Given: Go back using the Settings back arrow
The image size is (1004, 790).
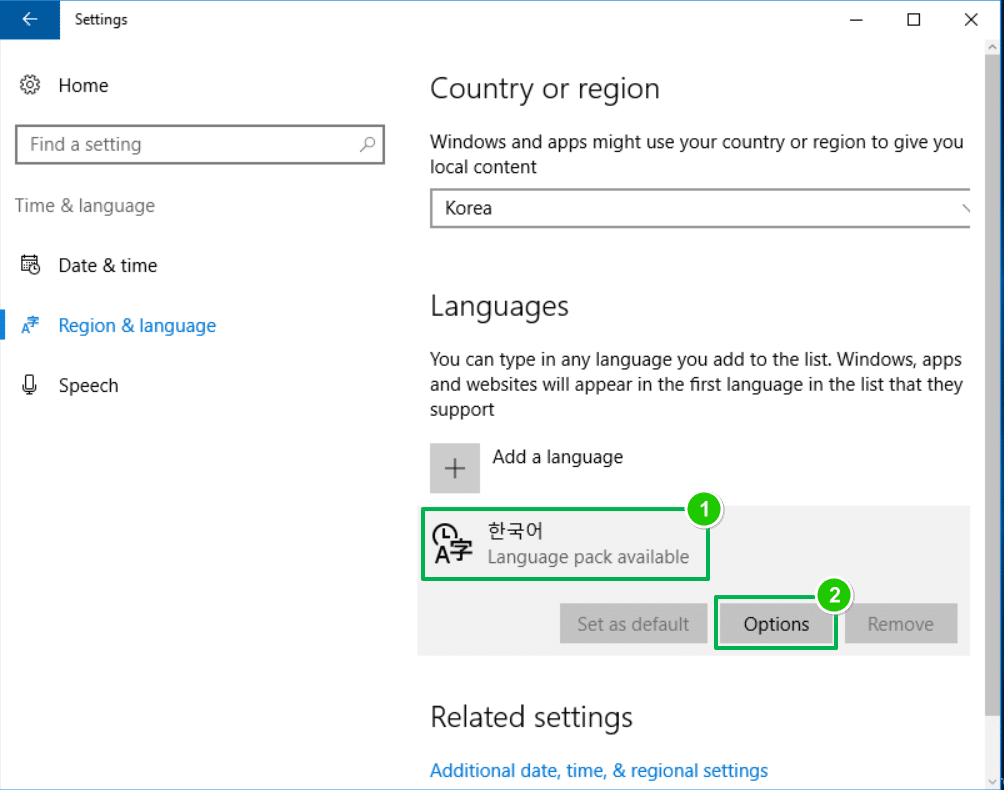Looking at the screenshot, I should tap(29, 20).
